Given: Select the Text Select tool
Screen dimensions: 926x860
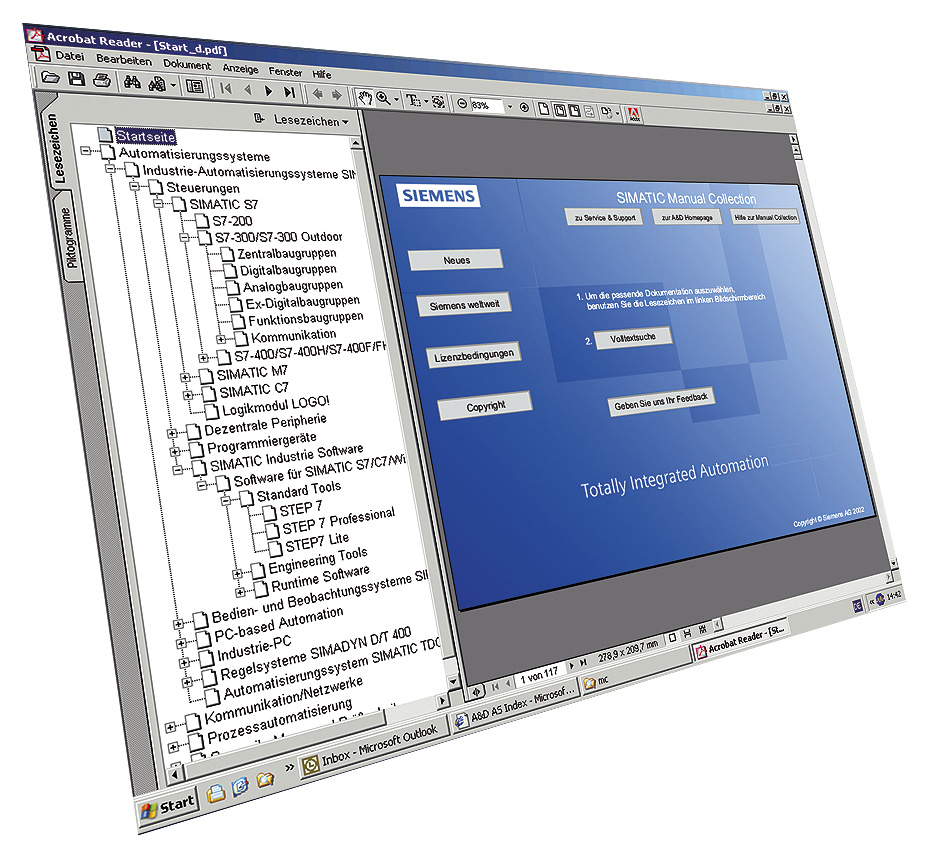Looking at the screenshot, I should tap(412, 100).
